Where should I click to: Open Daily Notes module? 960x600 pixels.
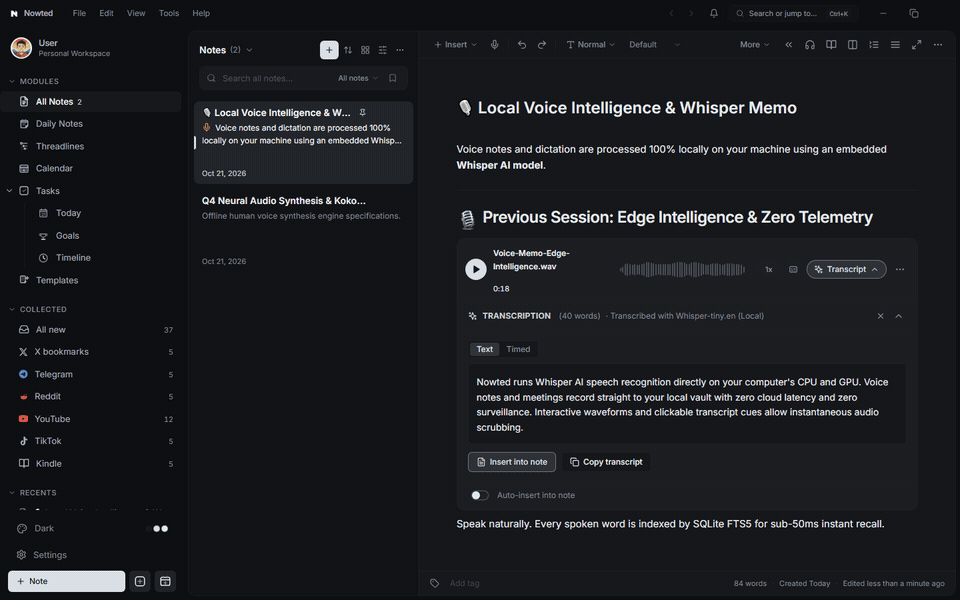tap(59, 124)
